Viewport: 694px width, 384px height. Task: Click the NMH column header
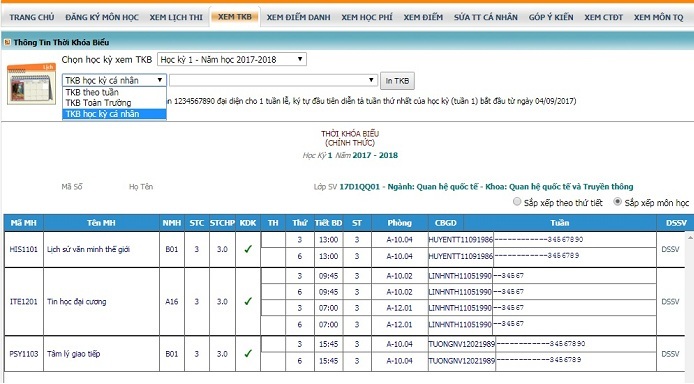(x=172, y=223)
